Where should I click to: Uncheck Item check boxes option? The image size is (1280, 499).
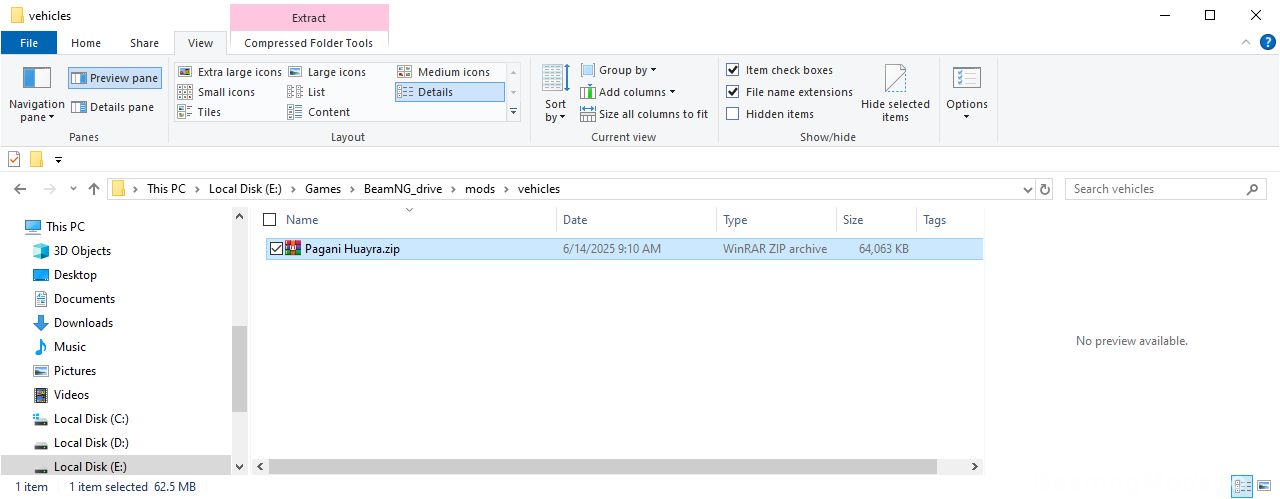(733, 70)
